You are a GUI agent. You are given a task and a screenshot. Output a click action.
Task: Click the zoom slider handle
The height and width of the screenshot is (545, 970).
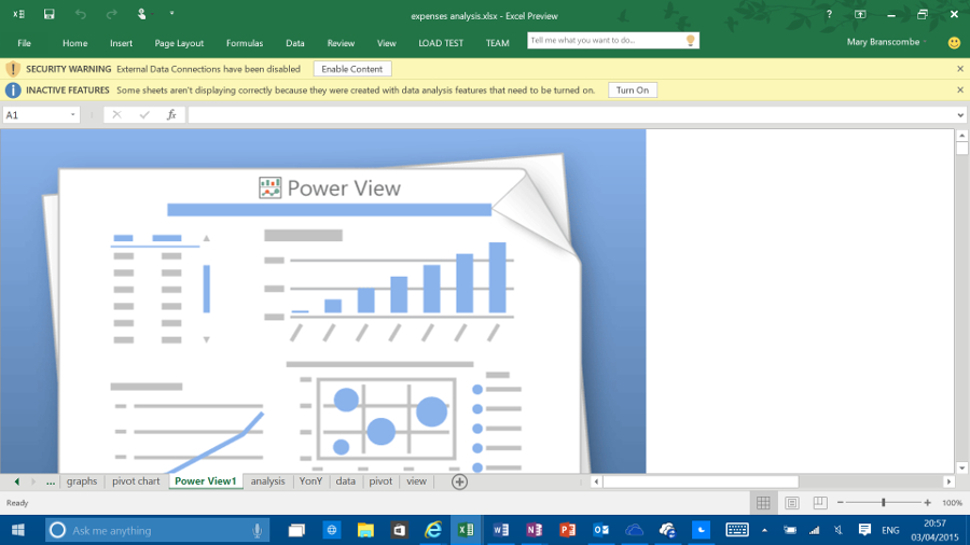pyautogui.click(x=883, y=503)
